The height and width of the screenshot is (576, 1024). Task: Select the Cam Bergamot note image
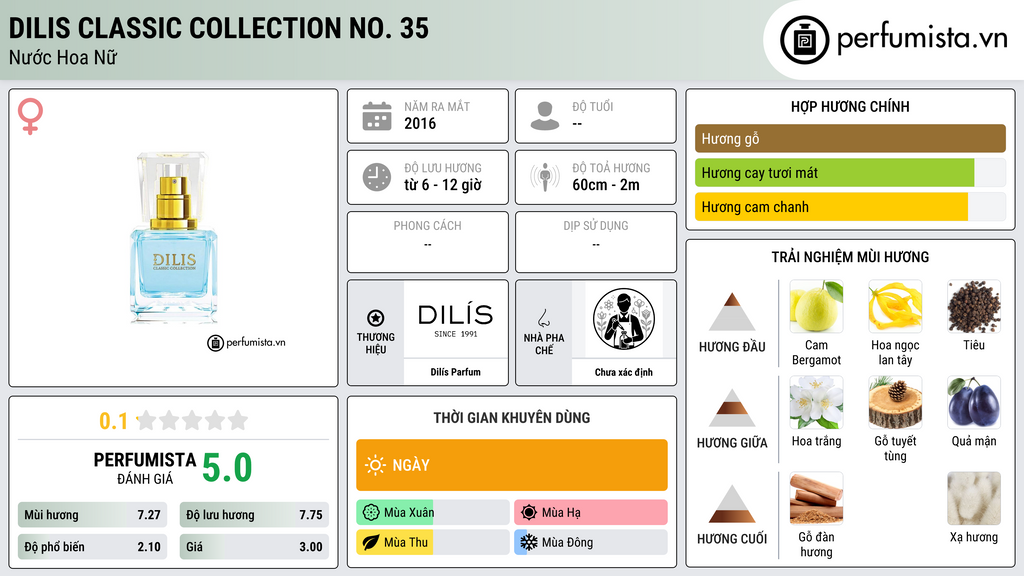click(x=816, y=306)
